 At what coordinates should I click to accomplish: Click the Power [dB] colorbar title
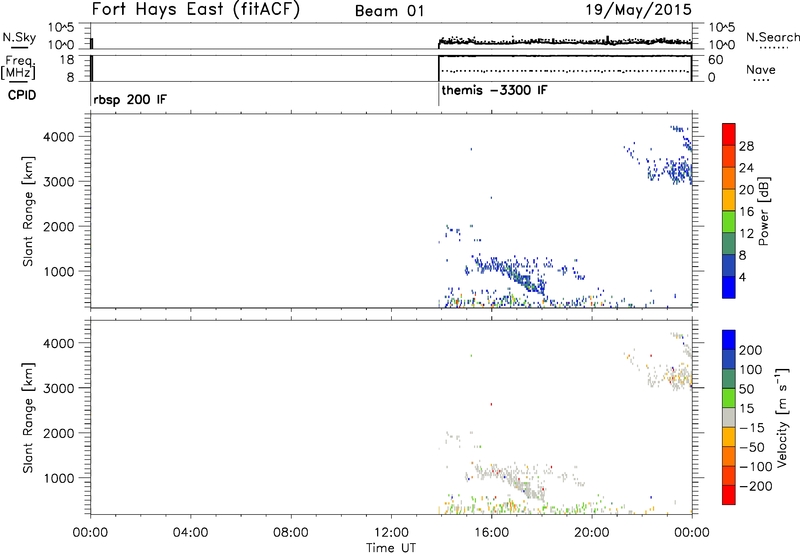pos(763,211)
